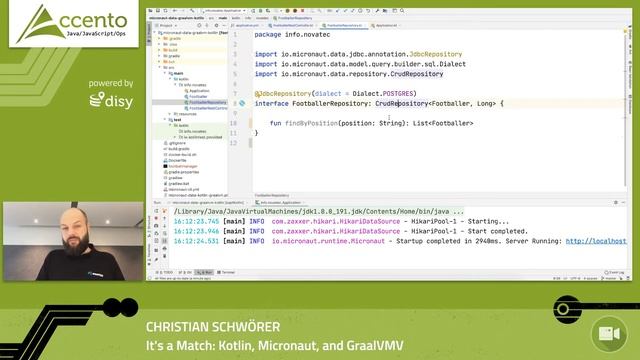Click JdbcRepository in import line 3

click(436, 54)
